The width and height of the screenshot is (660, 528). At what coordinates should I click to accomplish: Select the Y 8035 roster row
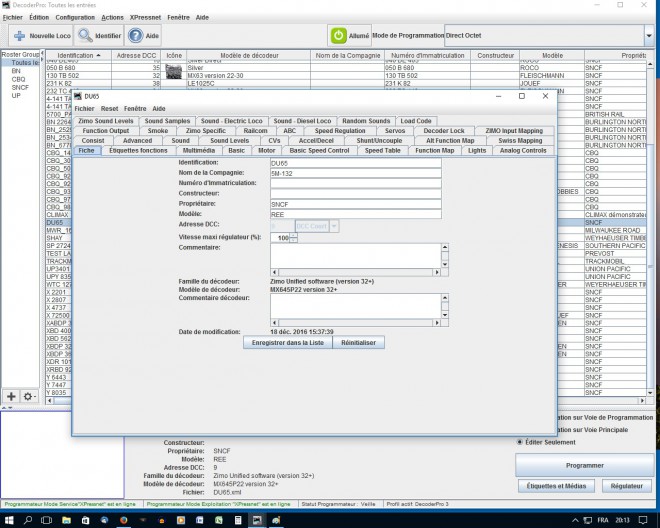pos(59,392)
